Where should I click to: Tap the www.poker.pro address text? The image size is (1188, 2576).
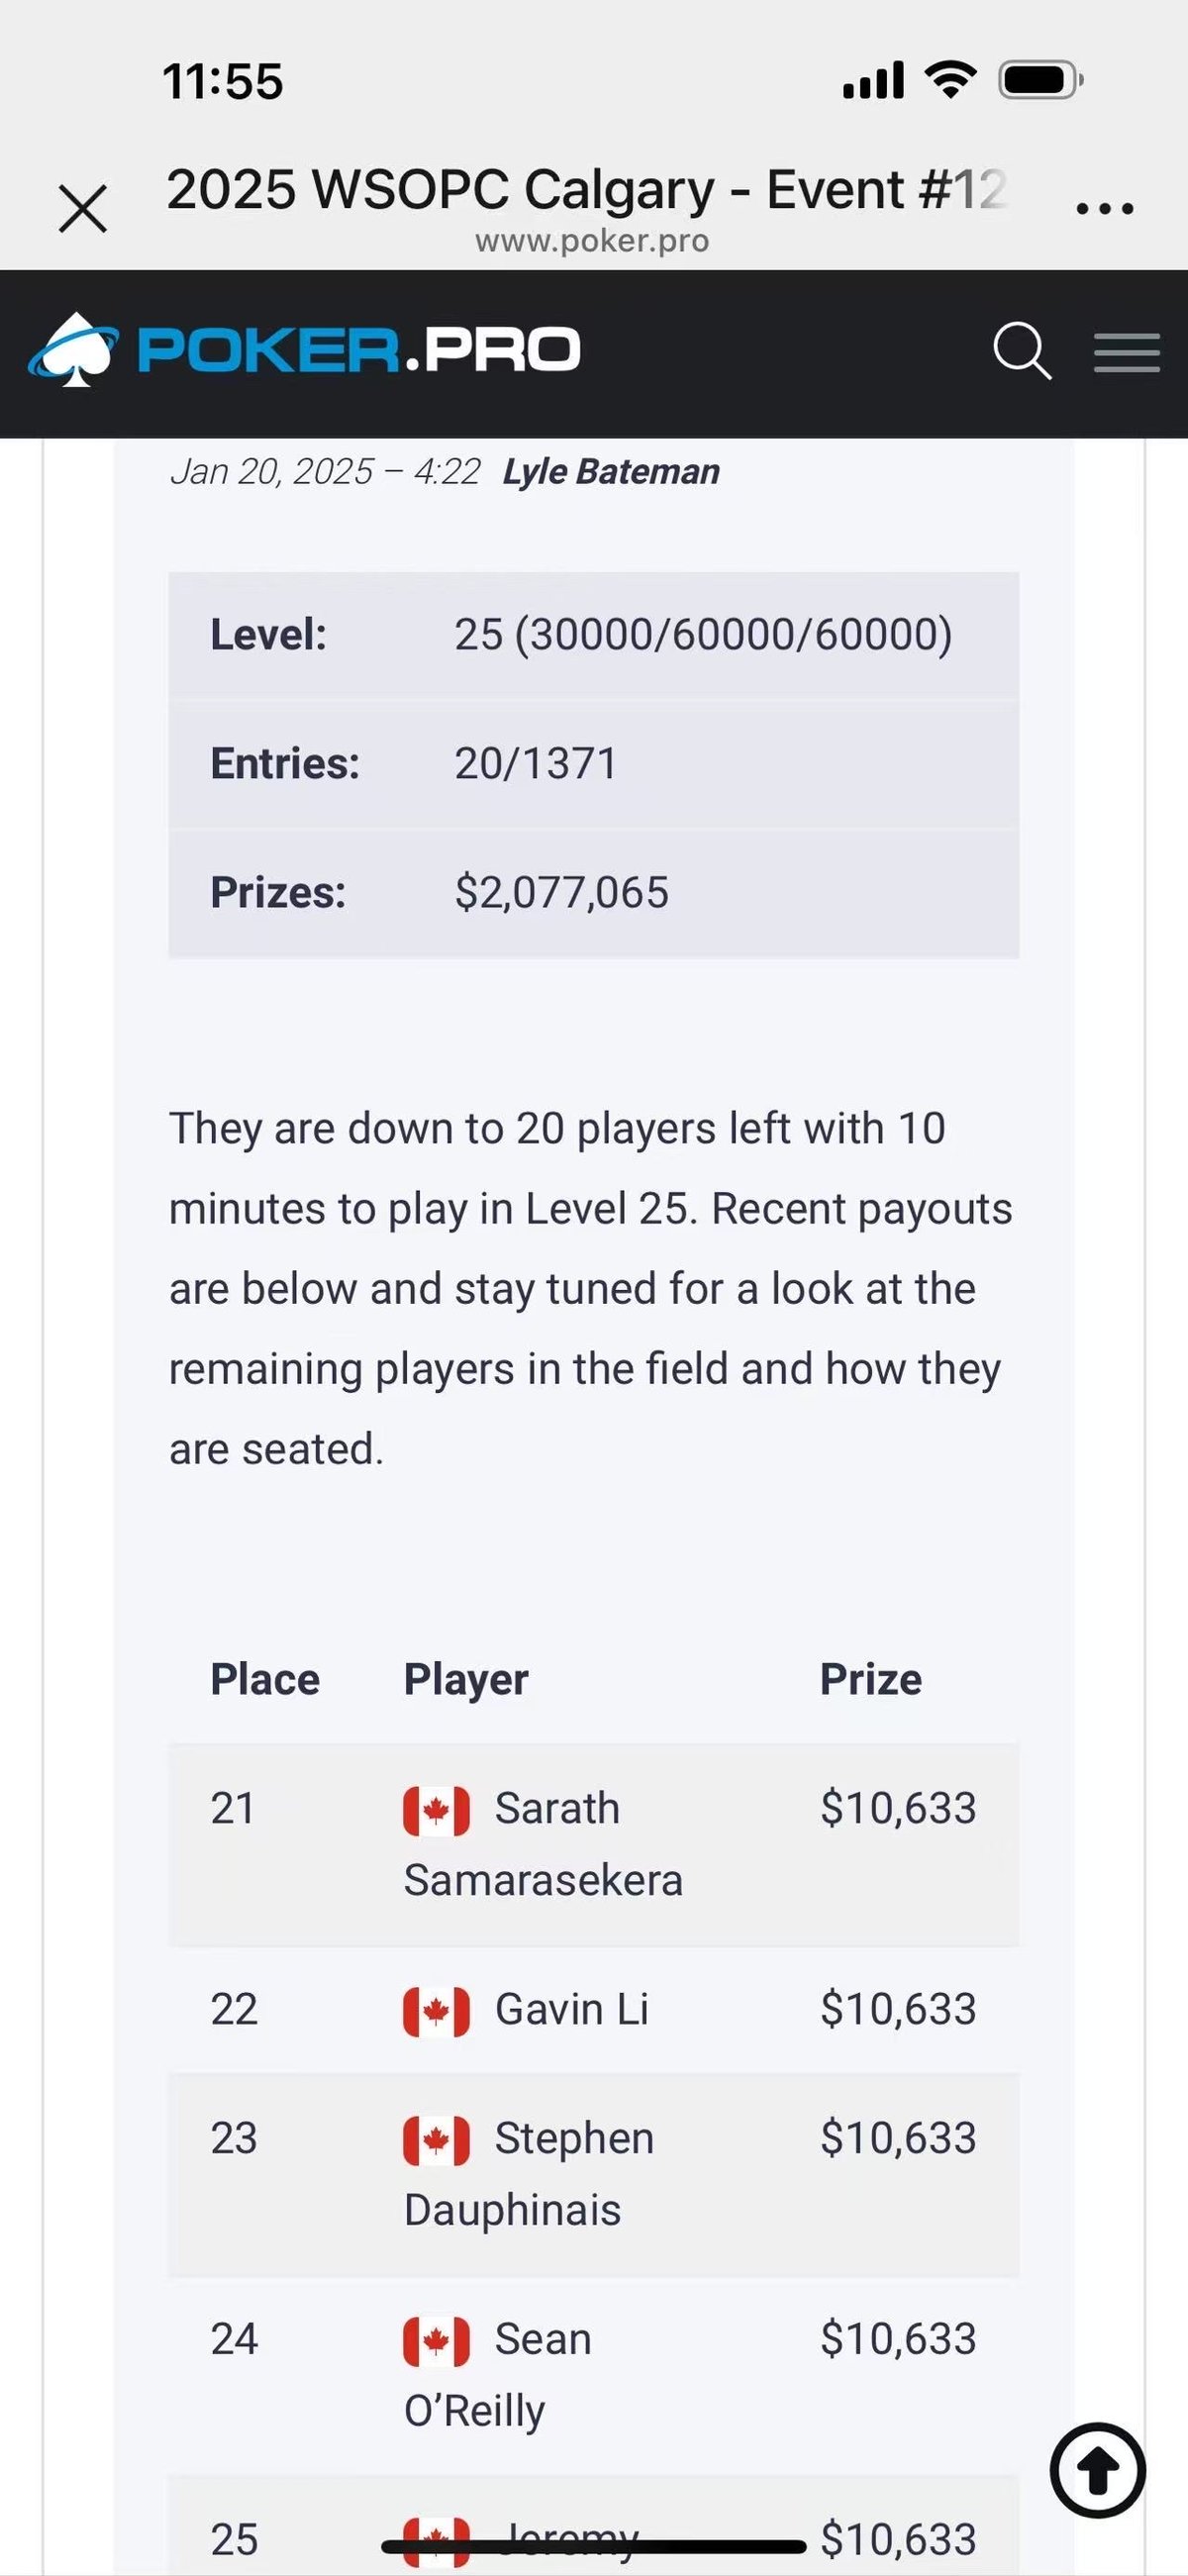(x=592, y=241)
